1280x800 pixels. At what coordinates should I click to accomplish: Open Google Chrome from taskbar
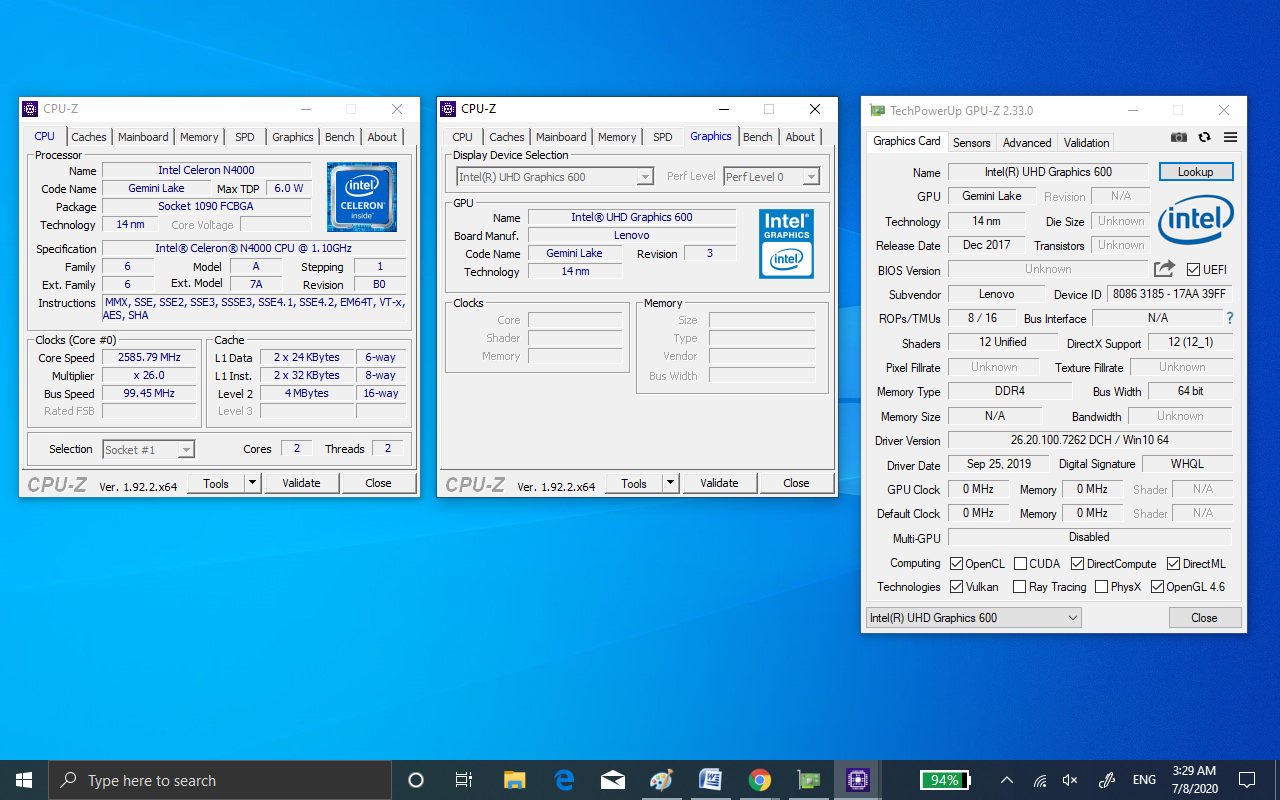pyautogui.click(x=760, y=780)
